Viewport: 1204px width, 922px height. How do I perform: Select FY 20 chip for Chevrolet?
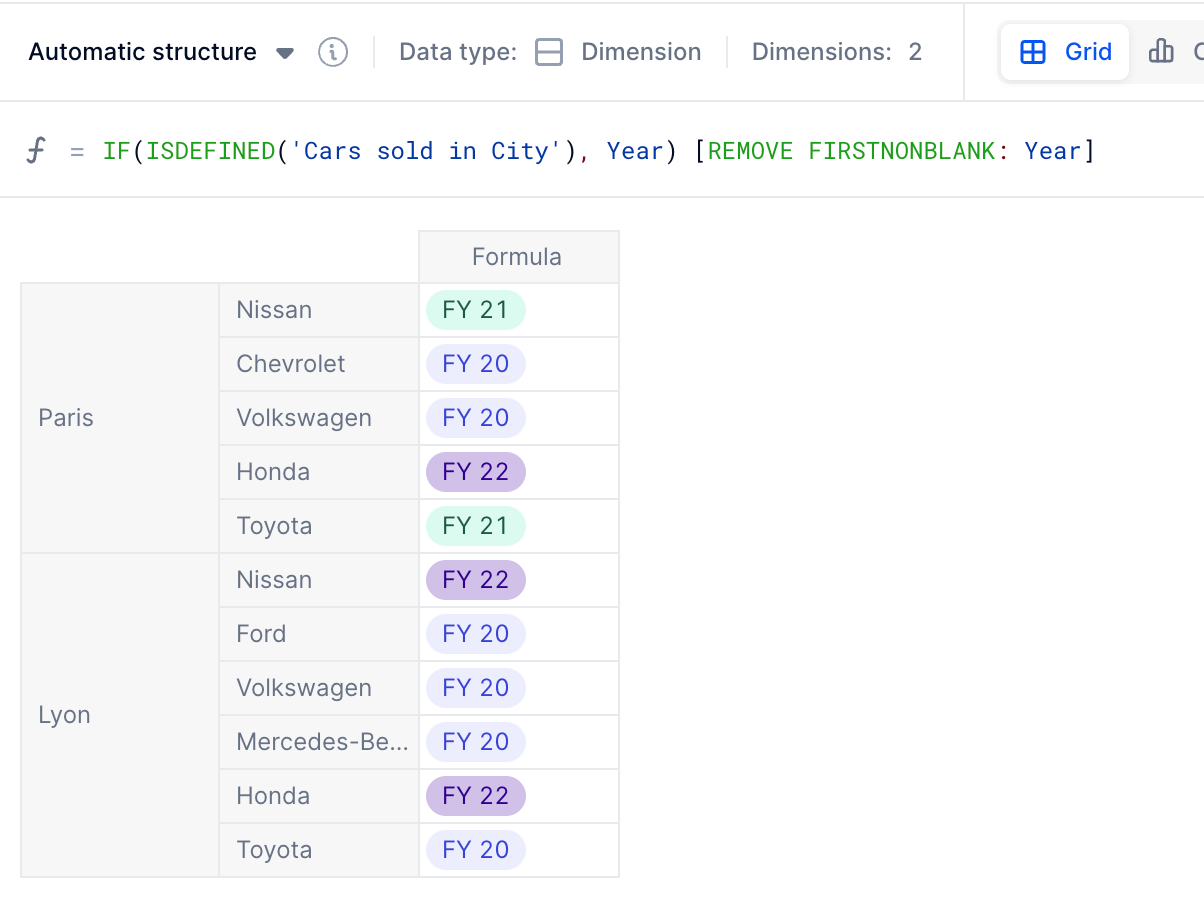click(x=476, y=364)
